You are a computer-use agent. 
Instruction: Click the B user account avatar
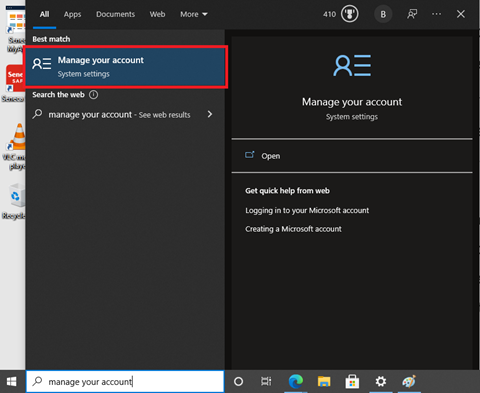[x=383, y=14]
